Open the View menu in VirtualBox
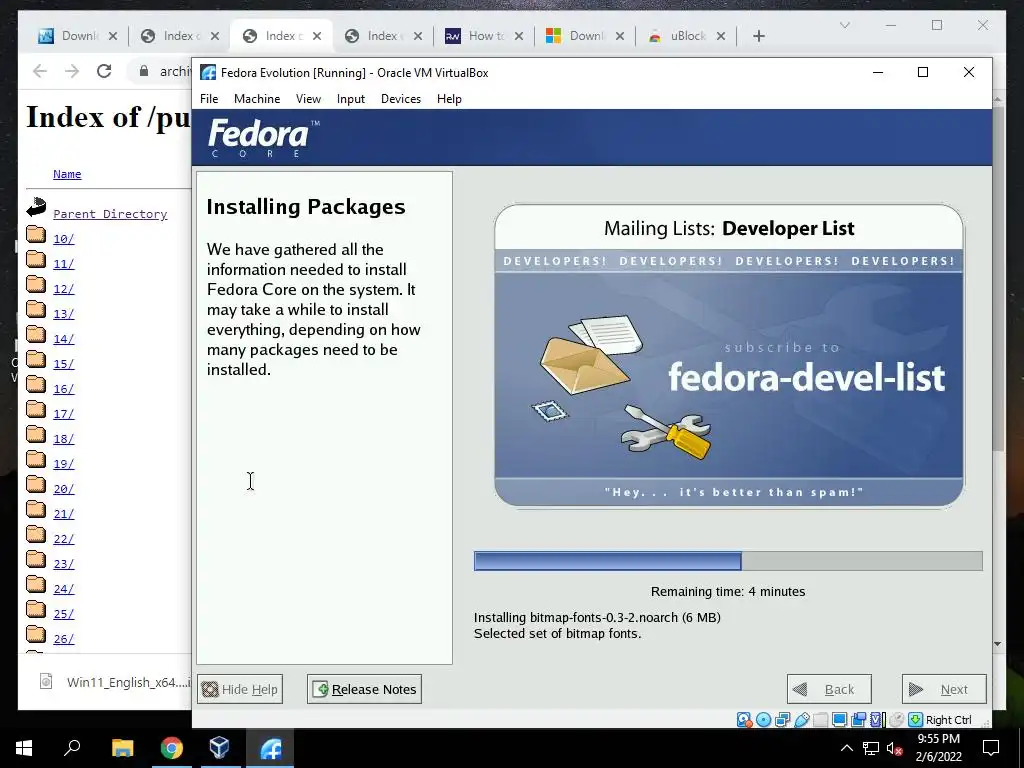The image size is (1024, 768). click(308, 99)
